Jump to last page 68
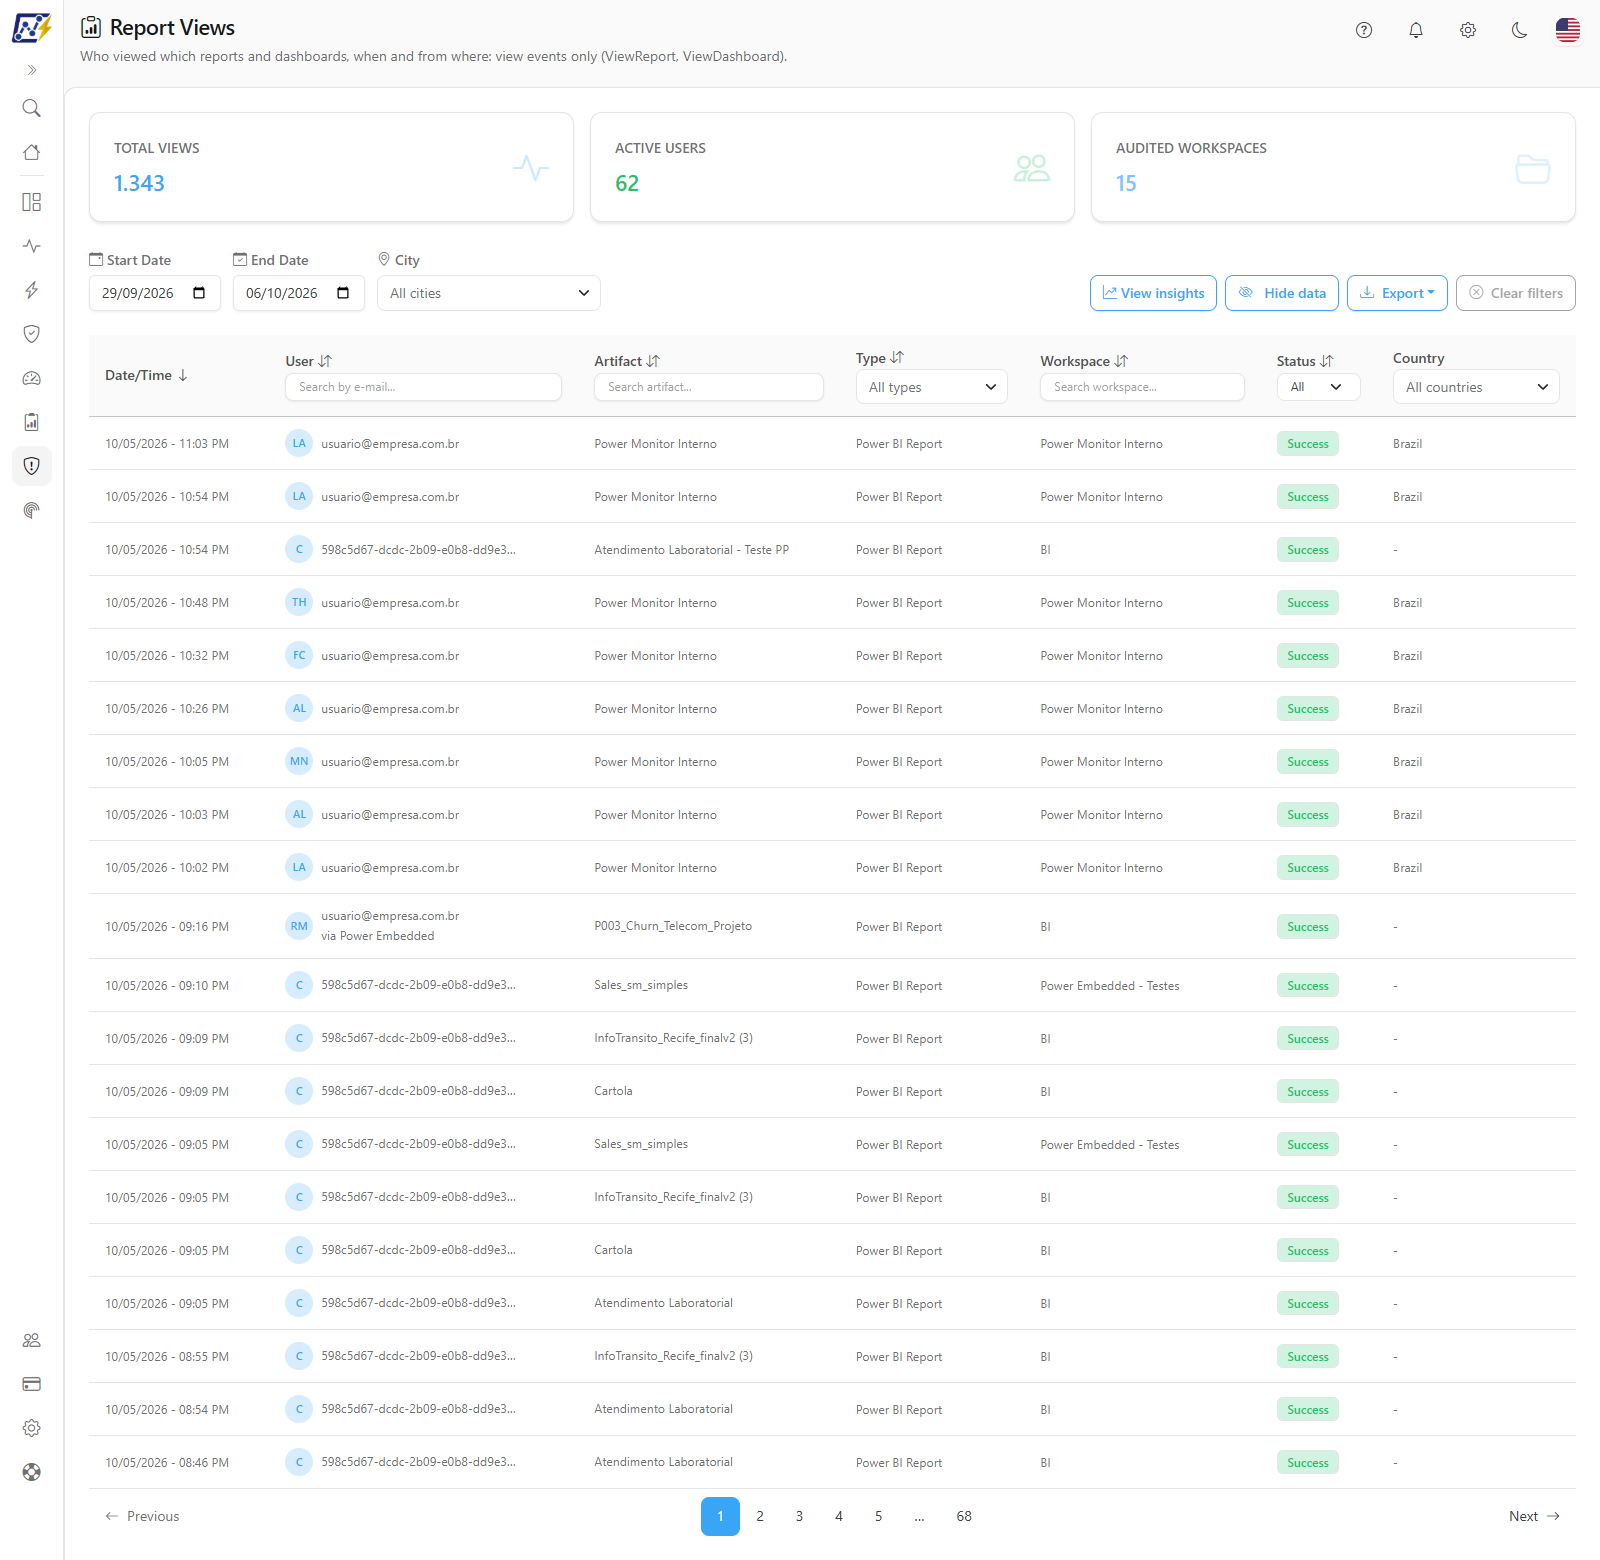Image resolution: width=1600 pixels, height=1560 pixels. coord(964,1516)
